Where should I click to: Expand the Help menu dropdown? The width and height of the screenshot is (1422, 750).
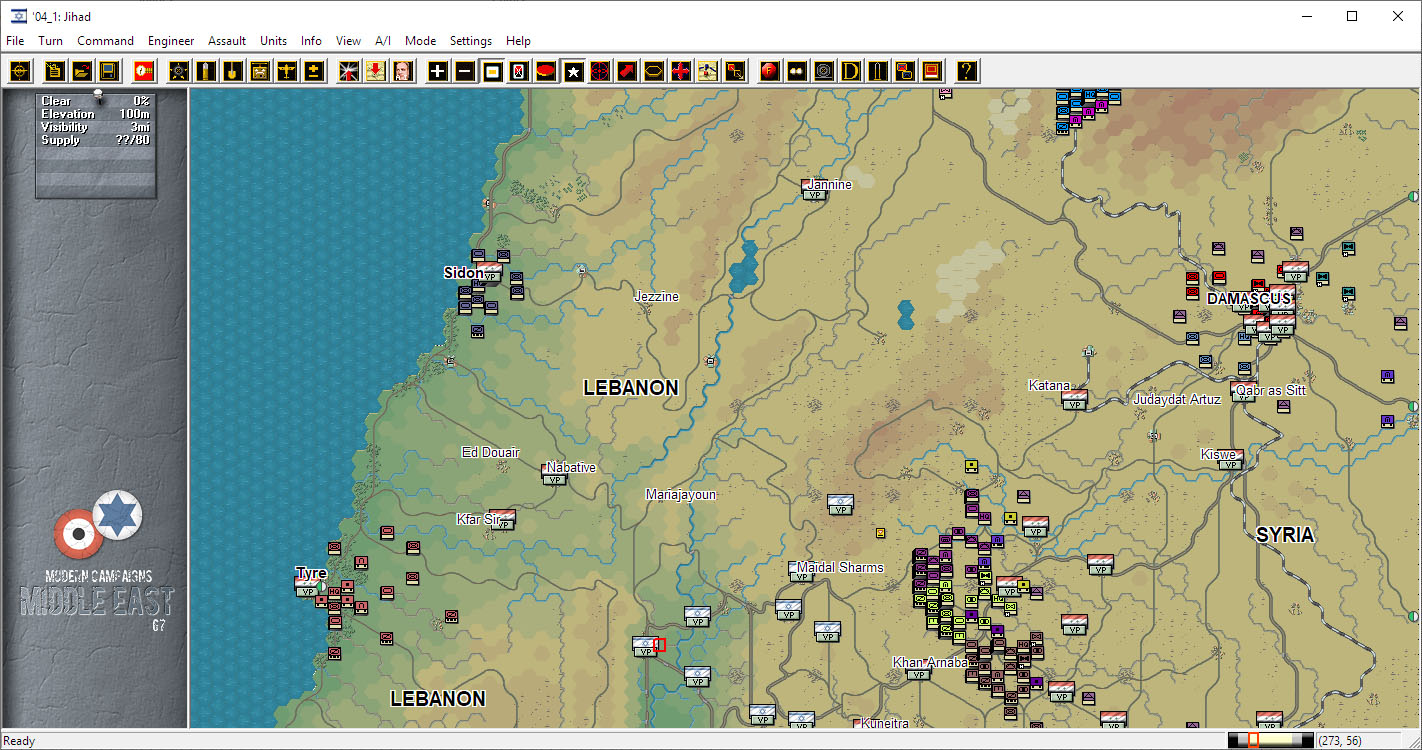pos(518,41)
